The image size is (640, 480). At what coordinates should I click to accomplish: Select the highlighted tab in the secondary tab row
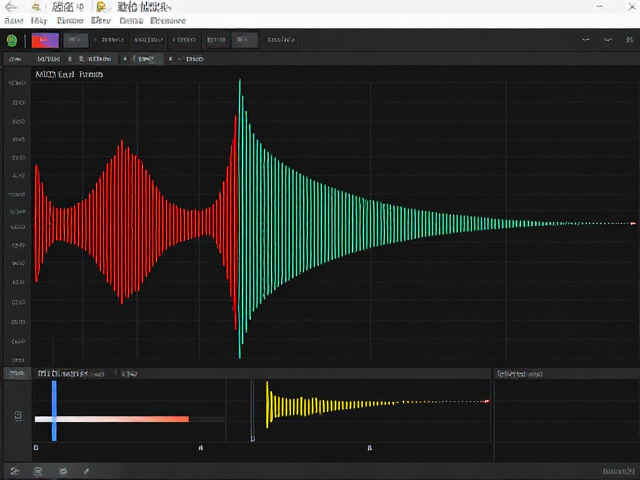142,59
